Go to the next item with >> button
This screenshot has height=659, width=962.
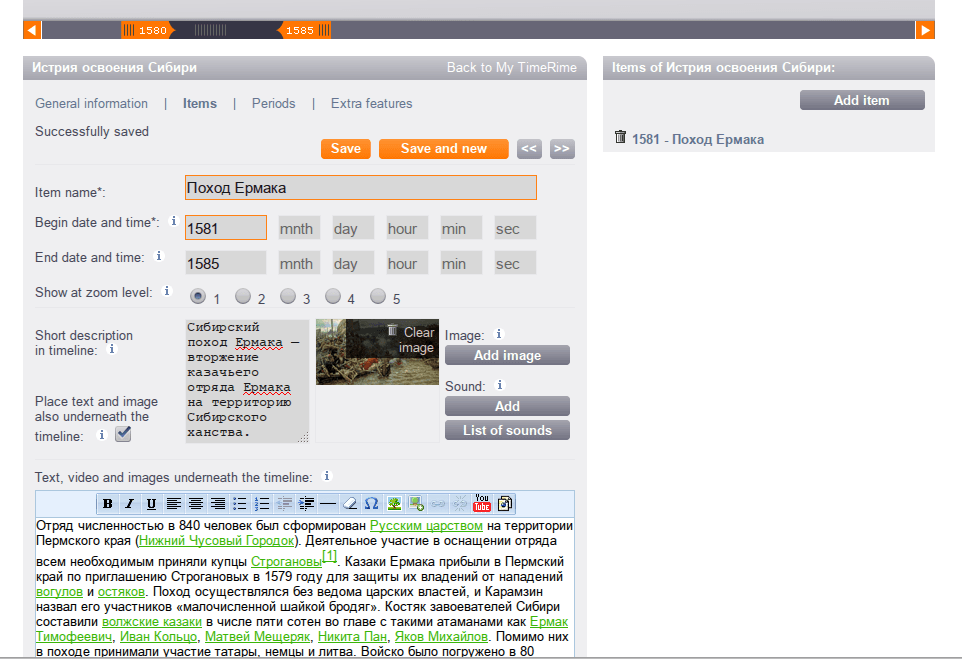tap(562, 149)
